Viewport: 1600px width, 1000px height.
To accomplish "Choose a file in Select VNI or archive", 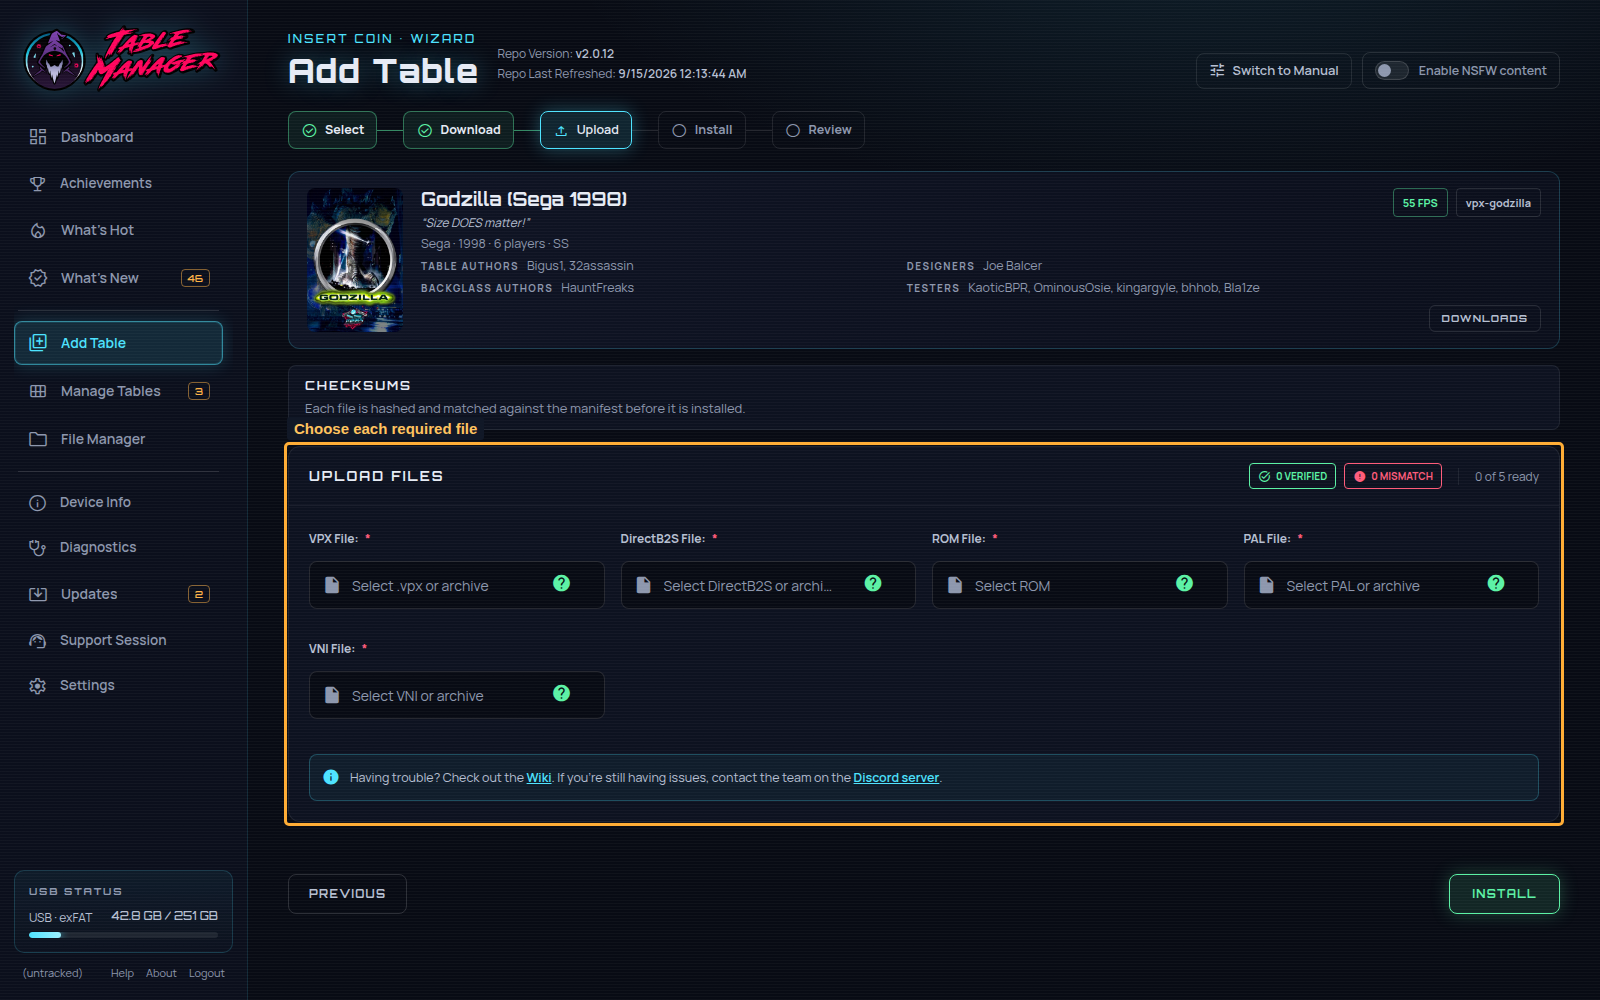I will coord(457,695).
